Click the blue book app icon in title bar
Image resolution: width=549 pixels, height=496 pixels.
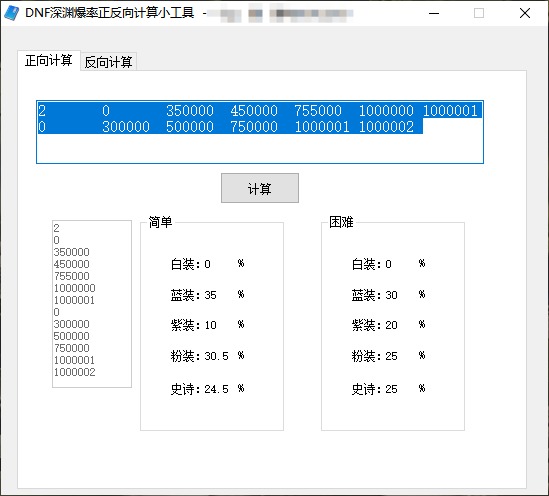[x=12, y=13]
